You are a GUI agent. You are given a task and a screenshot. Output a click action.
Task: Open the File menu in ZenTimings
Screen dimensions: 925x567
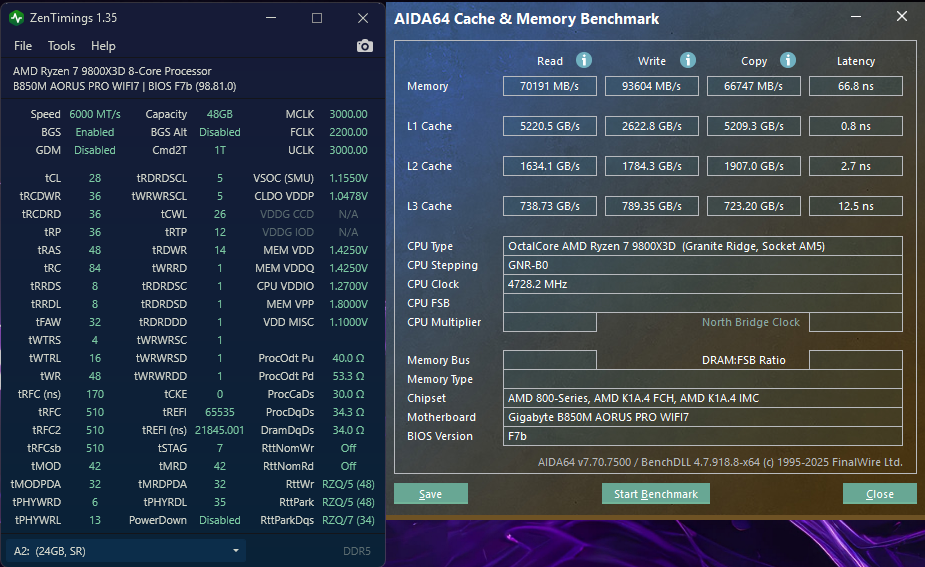[x=23, y=46]
